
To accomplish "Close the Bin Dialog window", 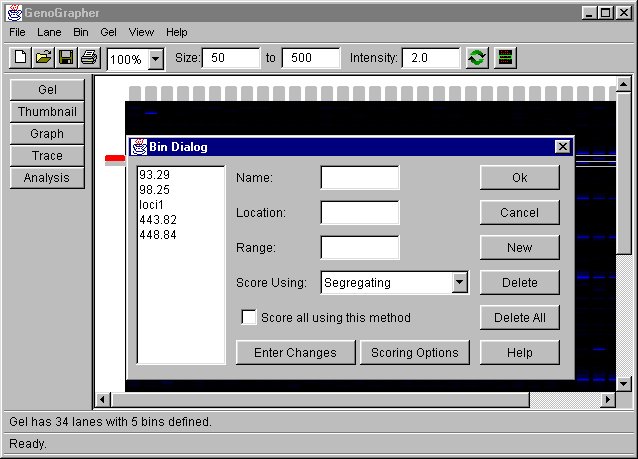I will pos(562,147).
